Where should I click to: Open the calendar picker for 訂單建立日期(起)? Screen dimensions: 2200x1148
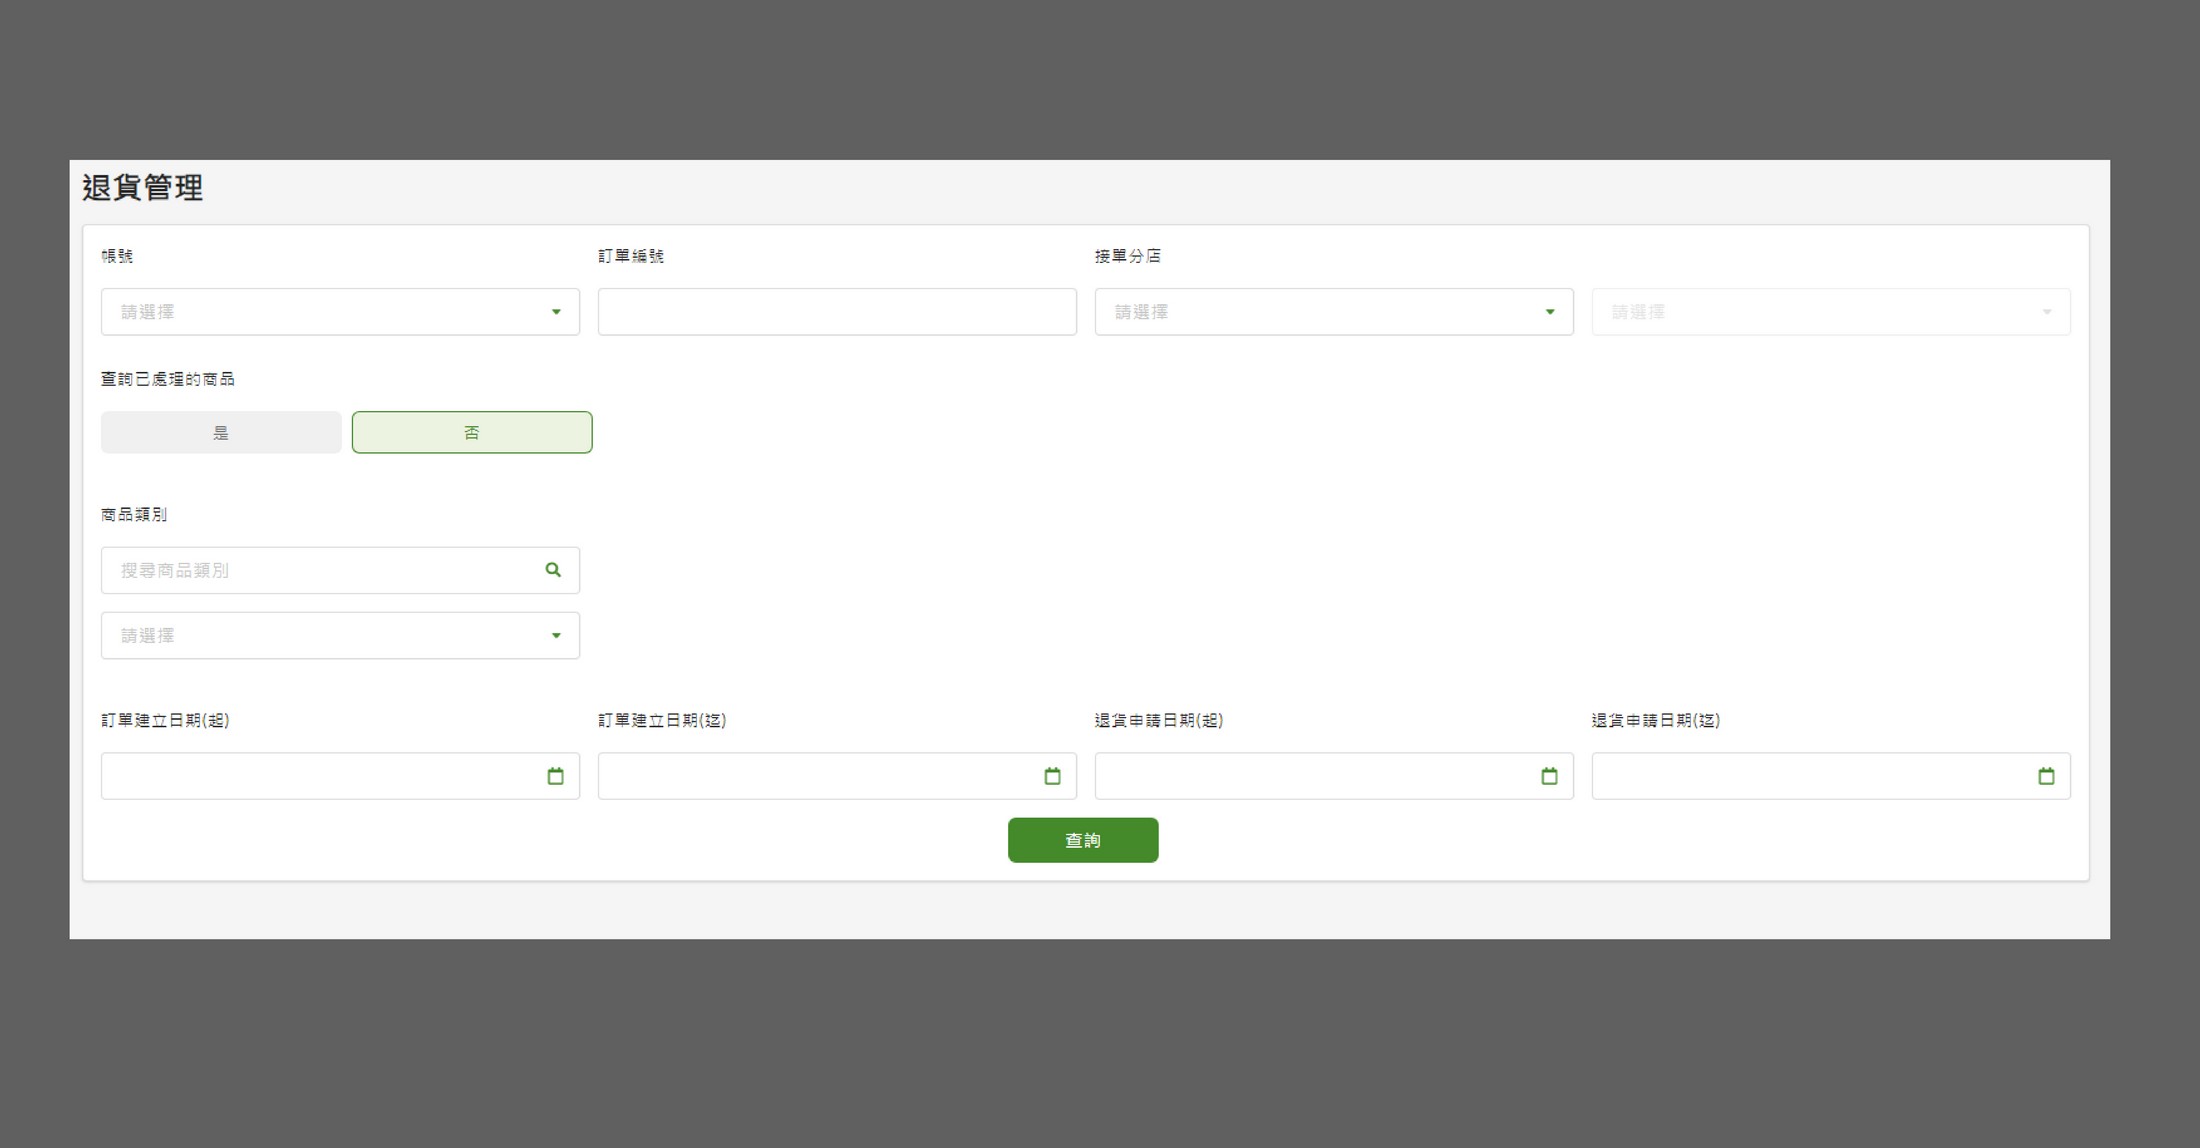coord(557,776)
